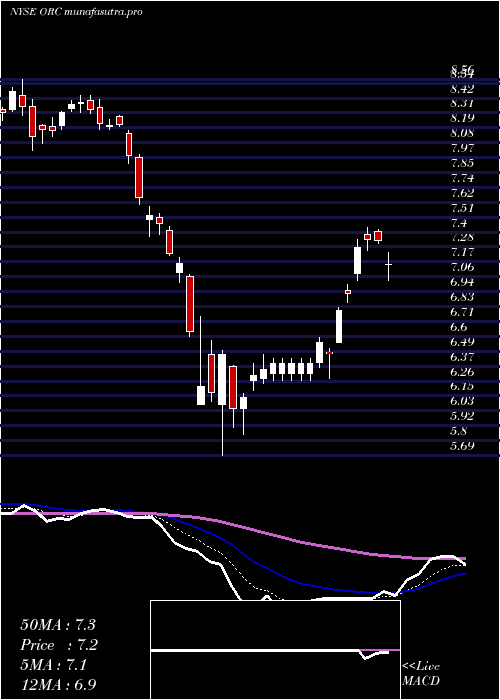Click the tall white candlestick between 6.49 and 6.71
The image size is (500, 700).
(339, 326)
